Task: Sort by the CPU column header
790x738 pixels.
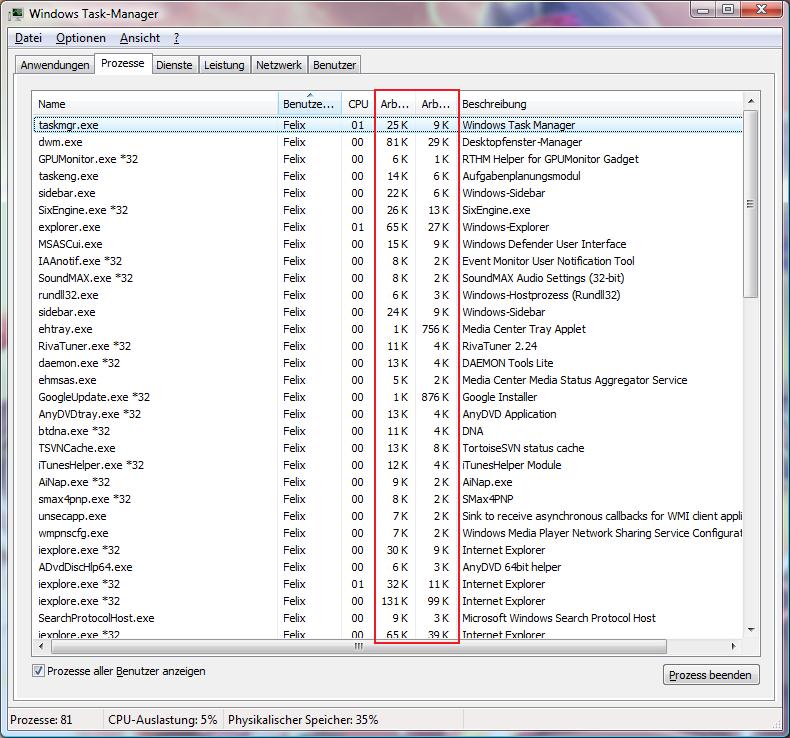Action: coord(358,104)
